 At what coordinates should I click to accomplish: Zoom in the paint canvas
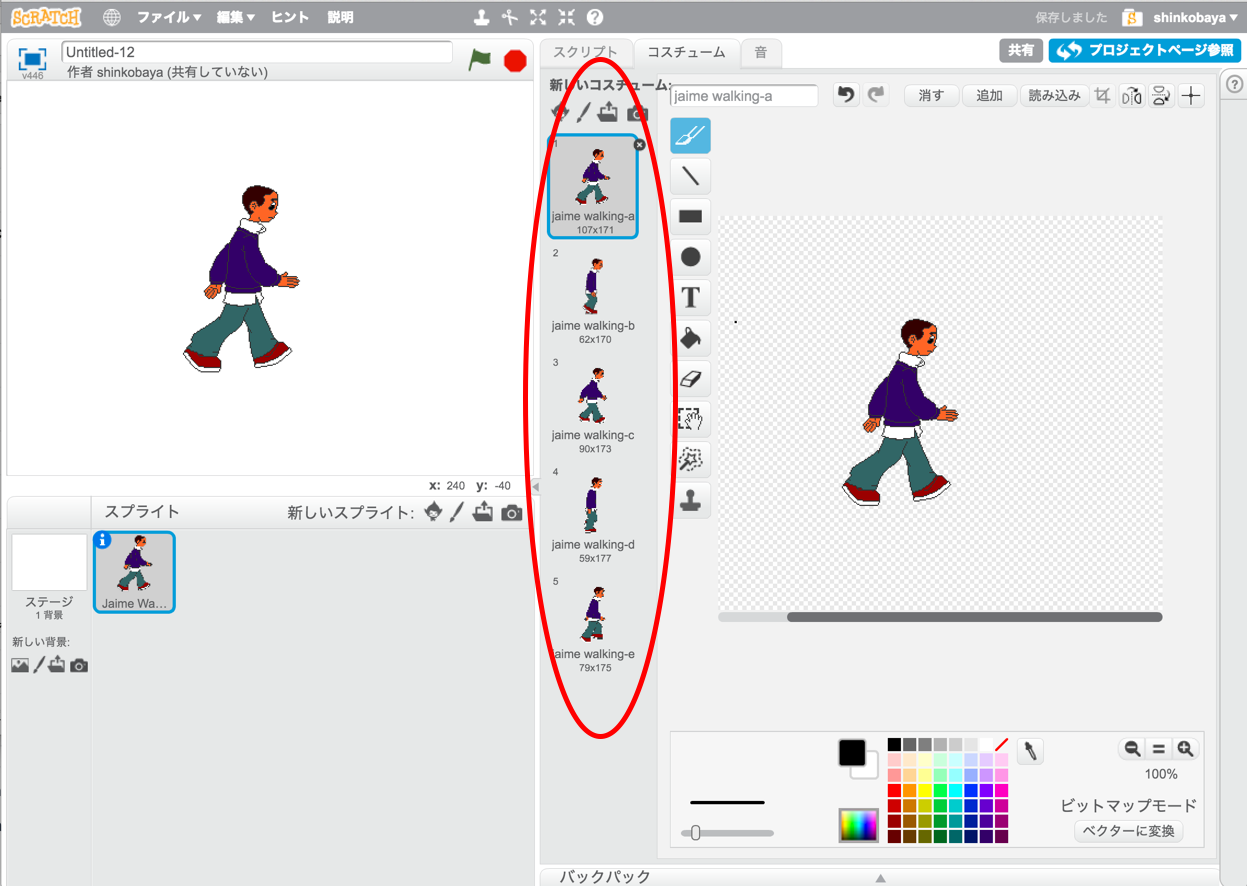coord(1185,748)
